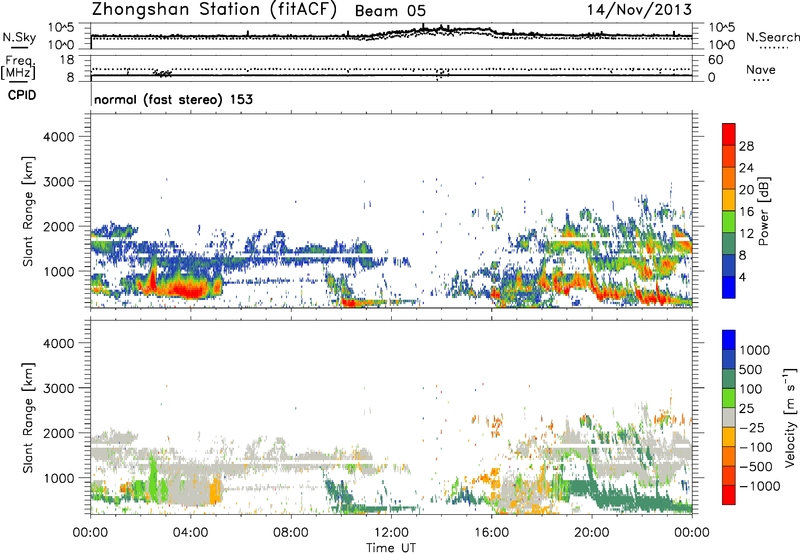Click the date 14/Nov/2013

(x=639, y=9)
